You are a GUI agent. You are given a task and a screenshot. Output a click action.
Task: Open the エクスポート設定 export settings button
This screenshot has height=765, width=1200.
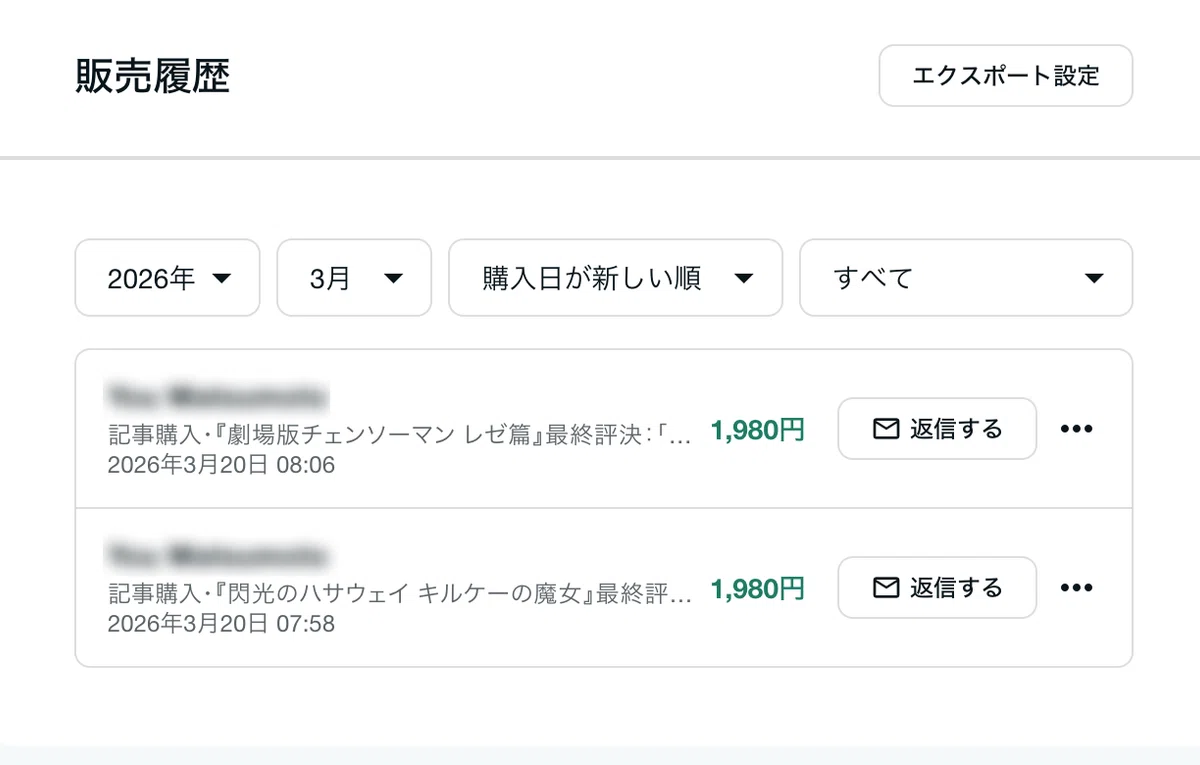tap(1005, 75)
